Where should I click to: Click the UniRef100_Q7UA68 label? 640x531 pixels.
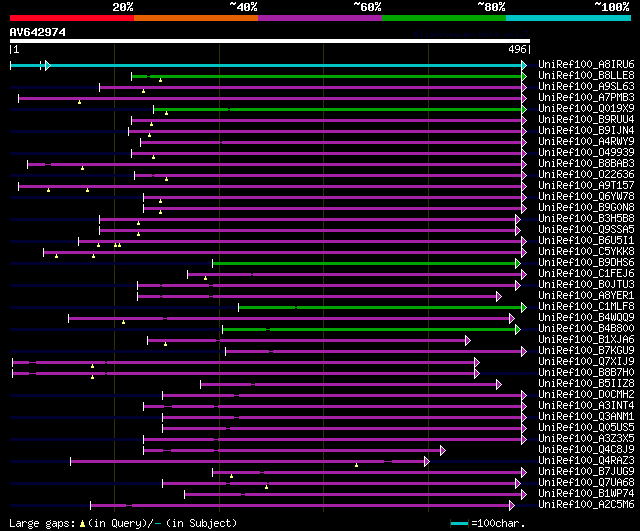pyautogui.click(x=586, y=483)
